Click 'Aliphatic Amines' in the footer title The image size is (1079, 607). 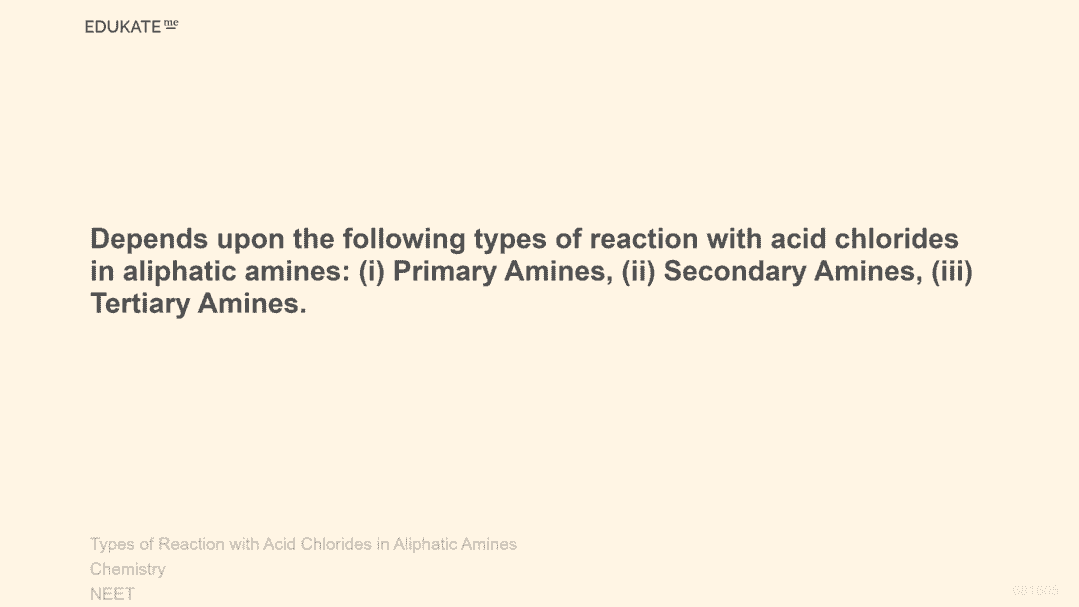click(x=455, y=544)
